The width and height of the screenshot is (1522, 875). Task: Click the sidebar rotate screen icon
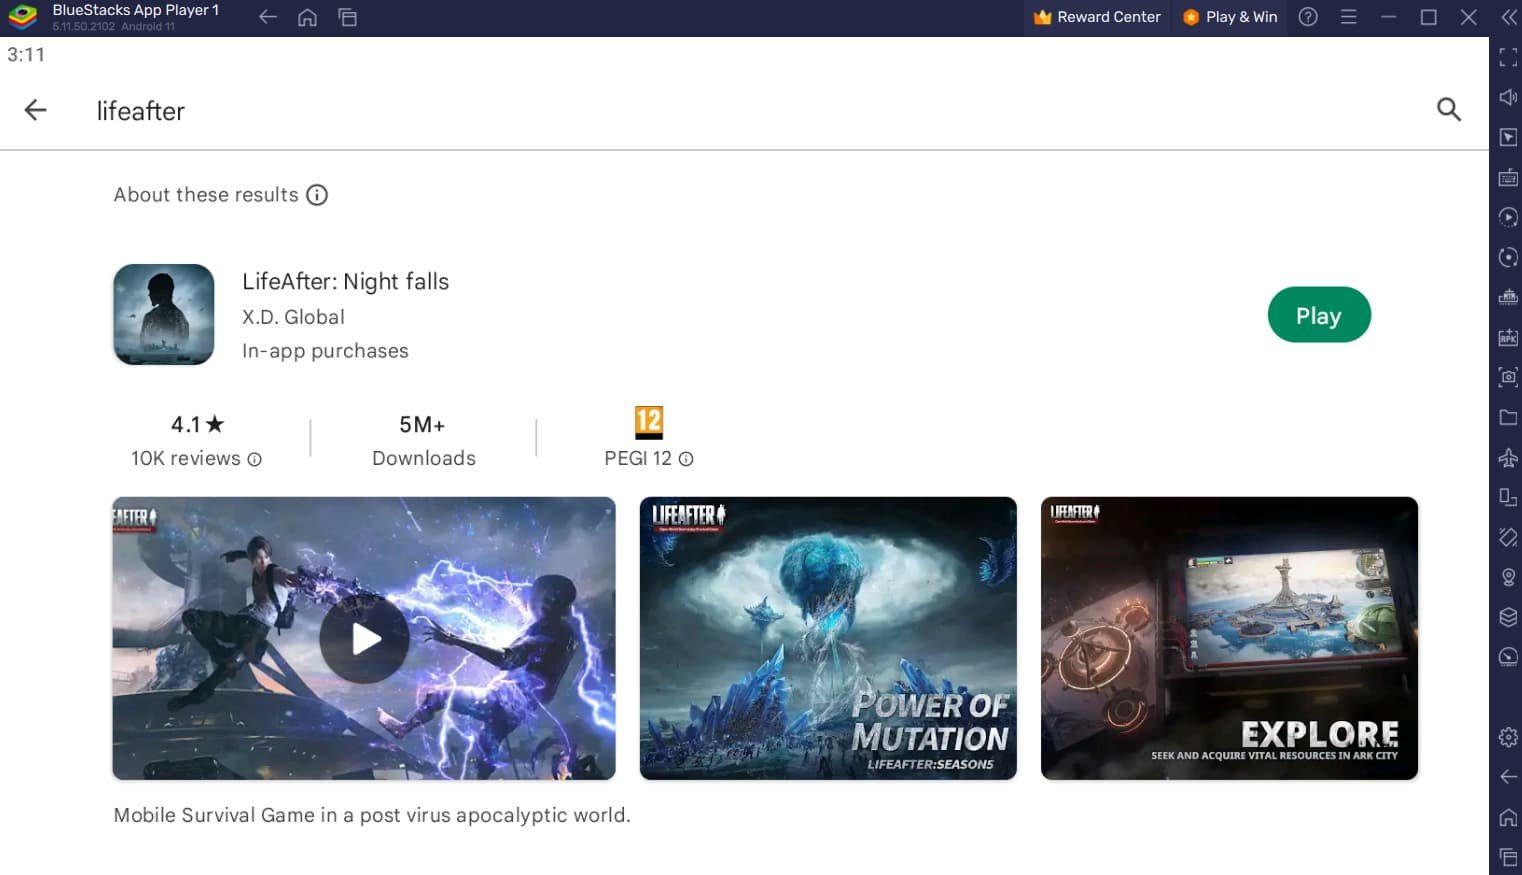click(x=1508, y=497)
